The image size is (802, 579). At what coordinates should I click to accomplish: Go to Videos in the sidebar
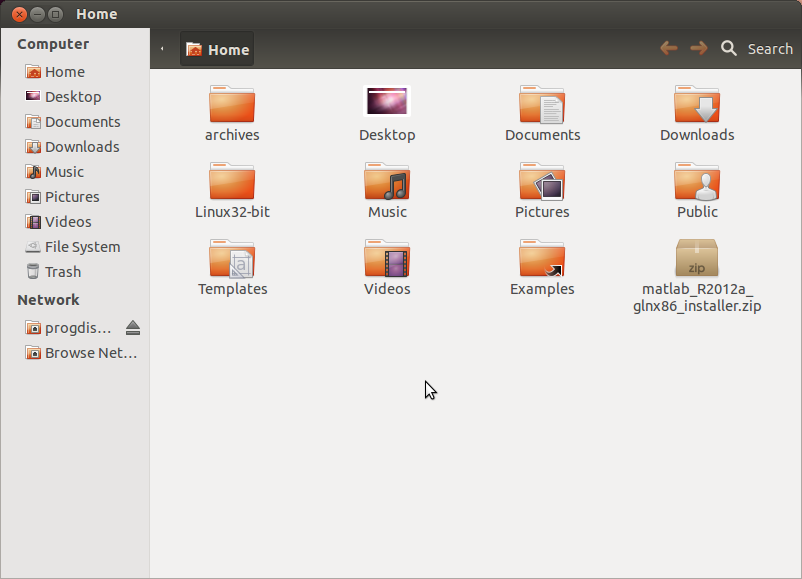[x=75, y=222]
